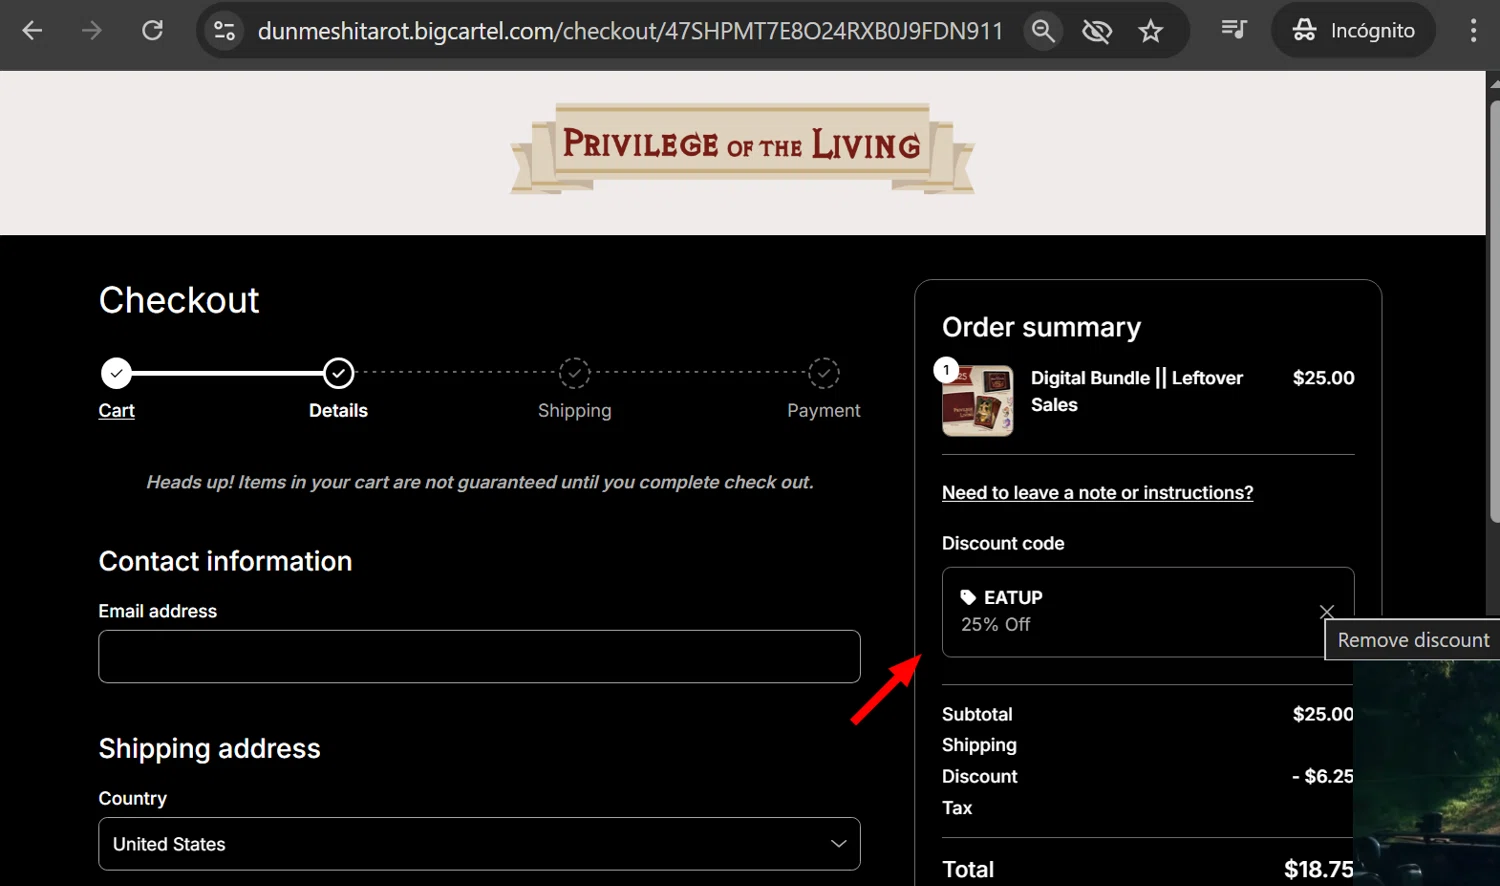Screen dimensions: 1500x886
Task: Remove the EATUP discount with the X
Action: (1327, 611)
